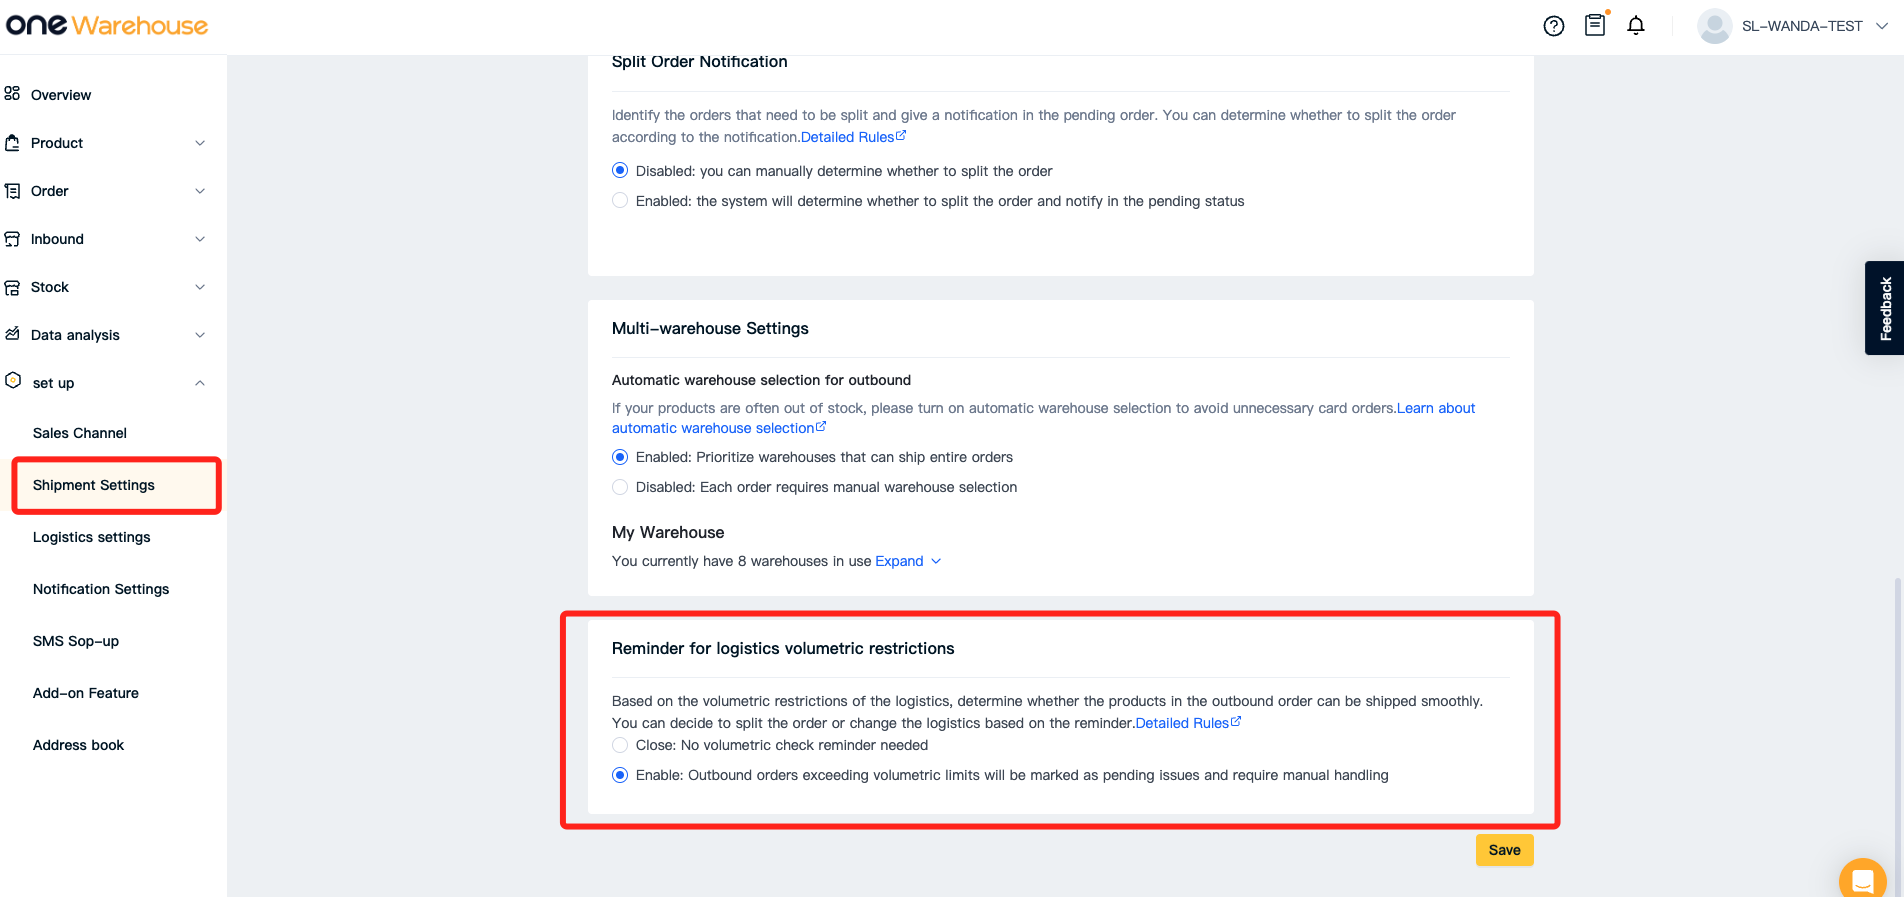Click the user avatar icon
1904x897 pixels.
1715,26
